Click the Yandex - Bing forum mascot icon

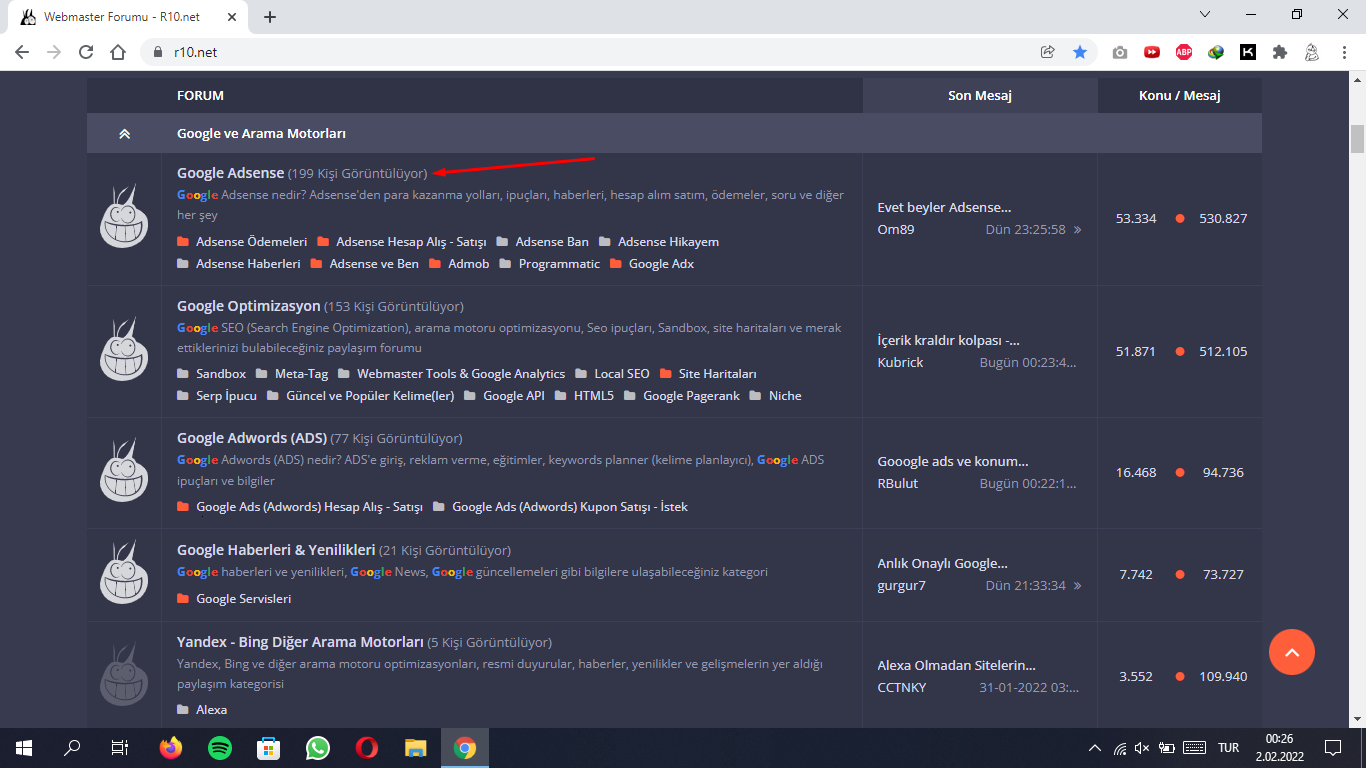click(x=124, y=675)
